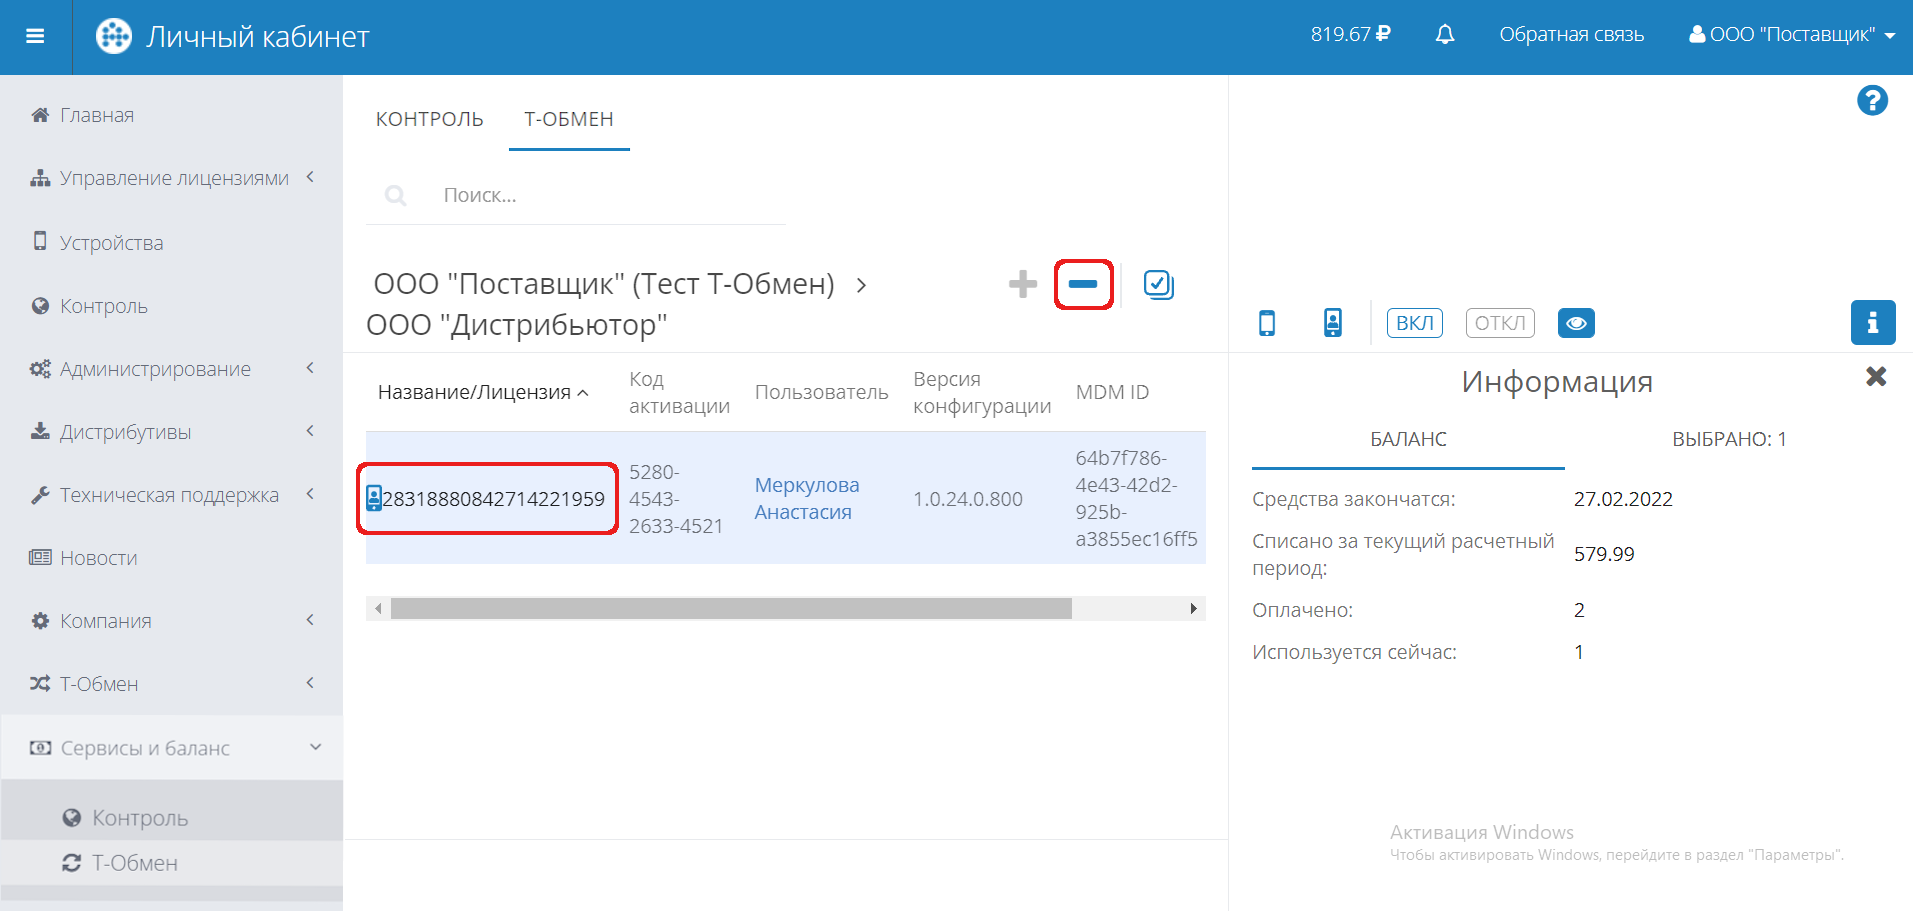Click the blue help question mark icon
Image resolution: width=1913 pixels, height=911 pixels.
tap(1872, 101)
